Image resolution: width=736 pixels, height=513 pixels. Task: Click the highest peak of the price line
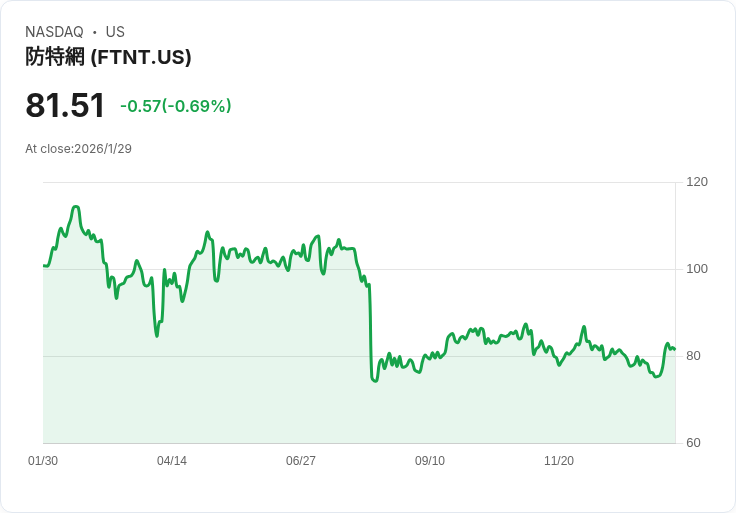coord(75,207)
